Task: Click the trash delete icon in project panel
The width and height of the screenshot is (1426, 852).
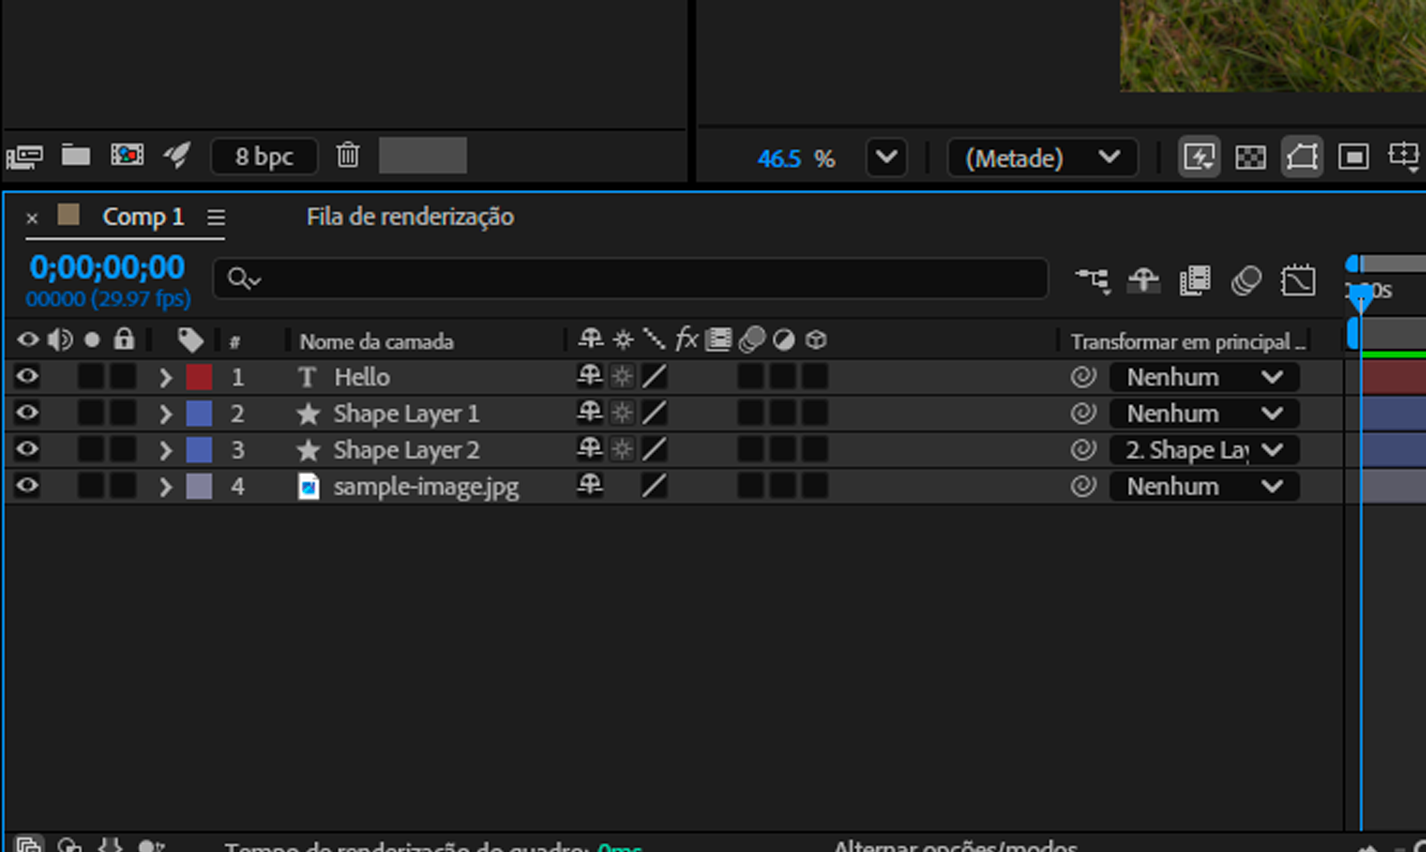Action: pos(347,156)
